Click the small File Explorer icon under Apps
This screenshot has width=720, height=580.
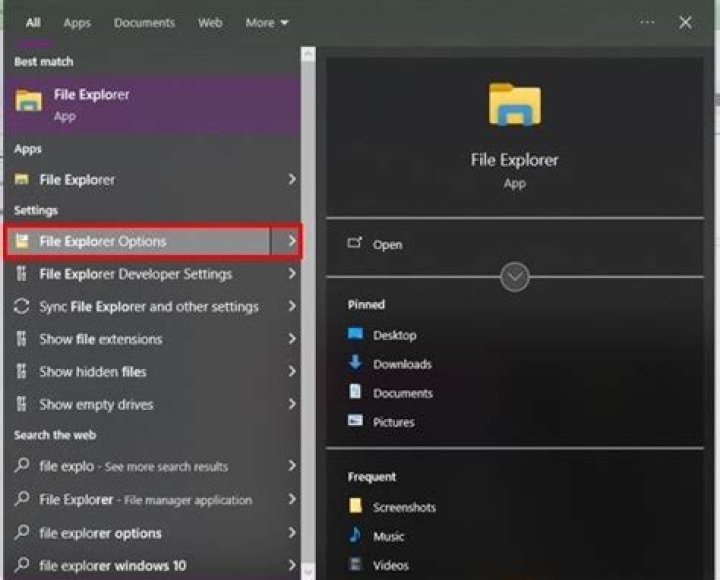pos(22,179)
